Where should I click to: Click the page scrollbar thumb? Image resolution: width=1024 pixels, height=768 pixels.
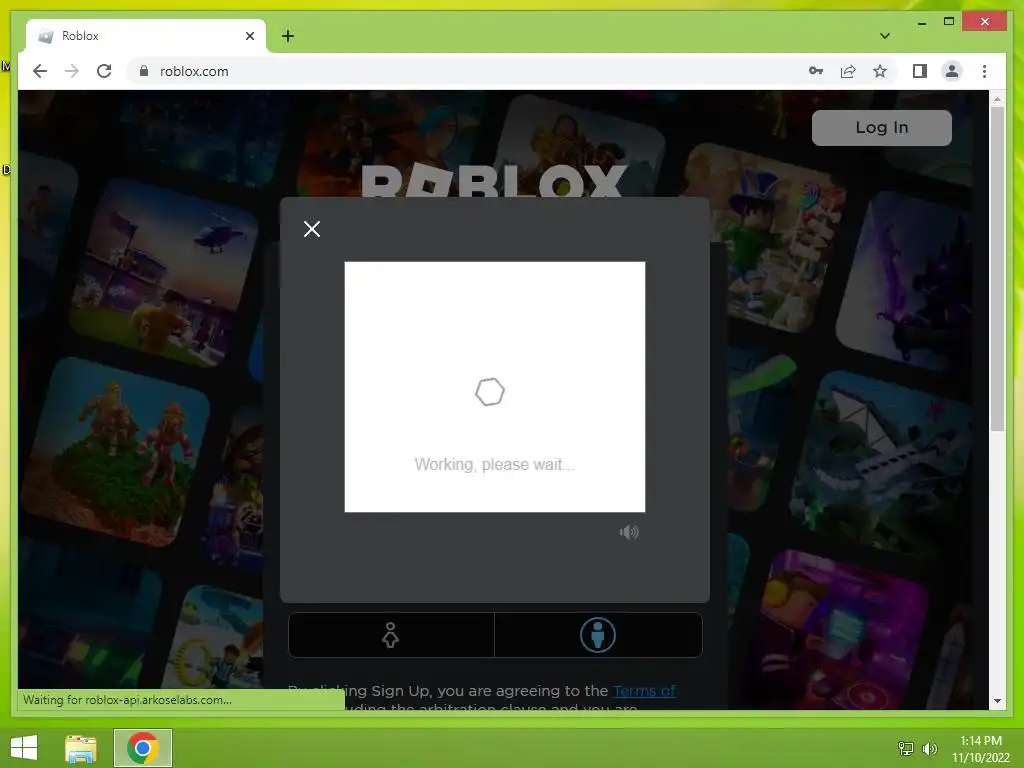[997, 268]
